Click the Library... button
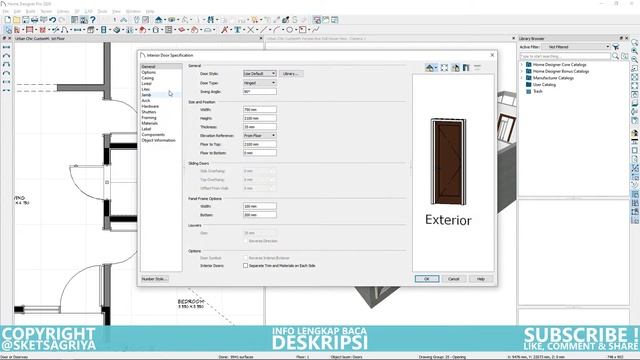640x360 pixels. pyautogui.click(x=291, y=73)
